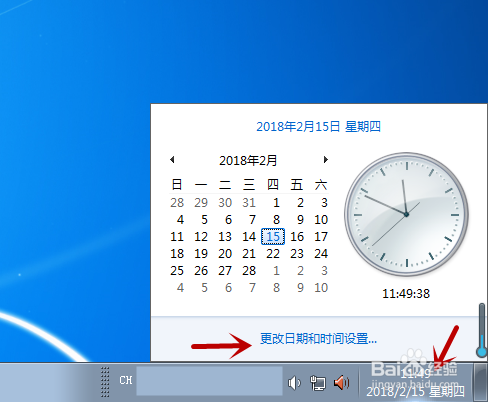Go to next month in calendar
Viewport: 488px width, 402px height.
(x=326, y=160)
